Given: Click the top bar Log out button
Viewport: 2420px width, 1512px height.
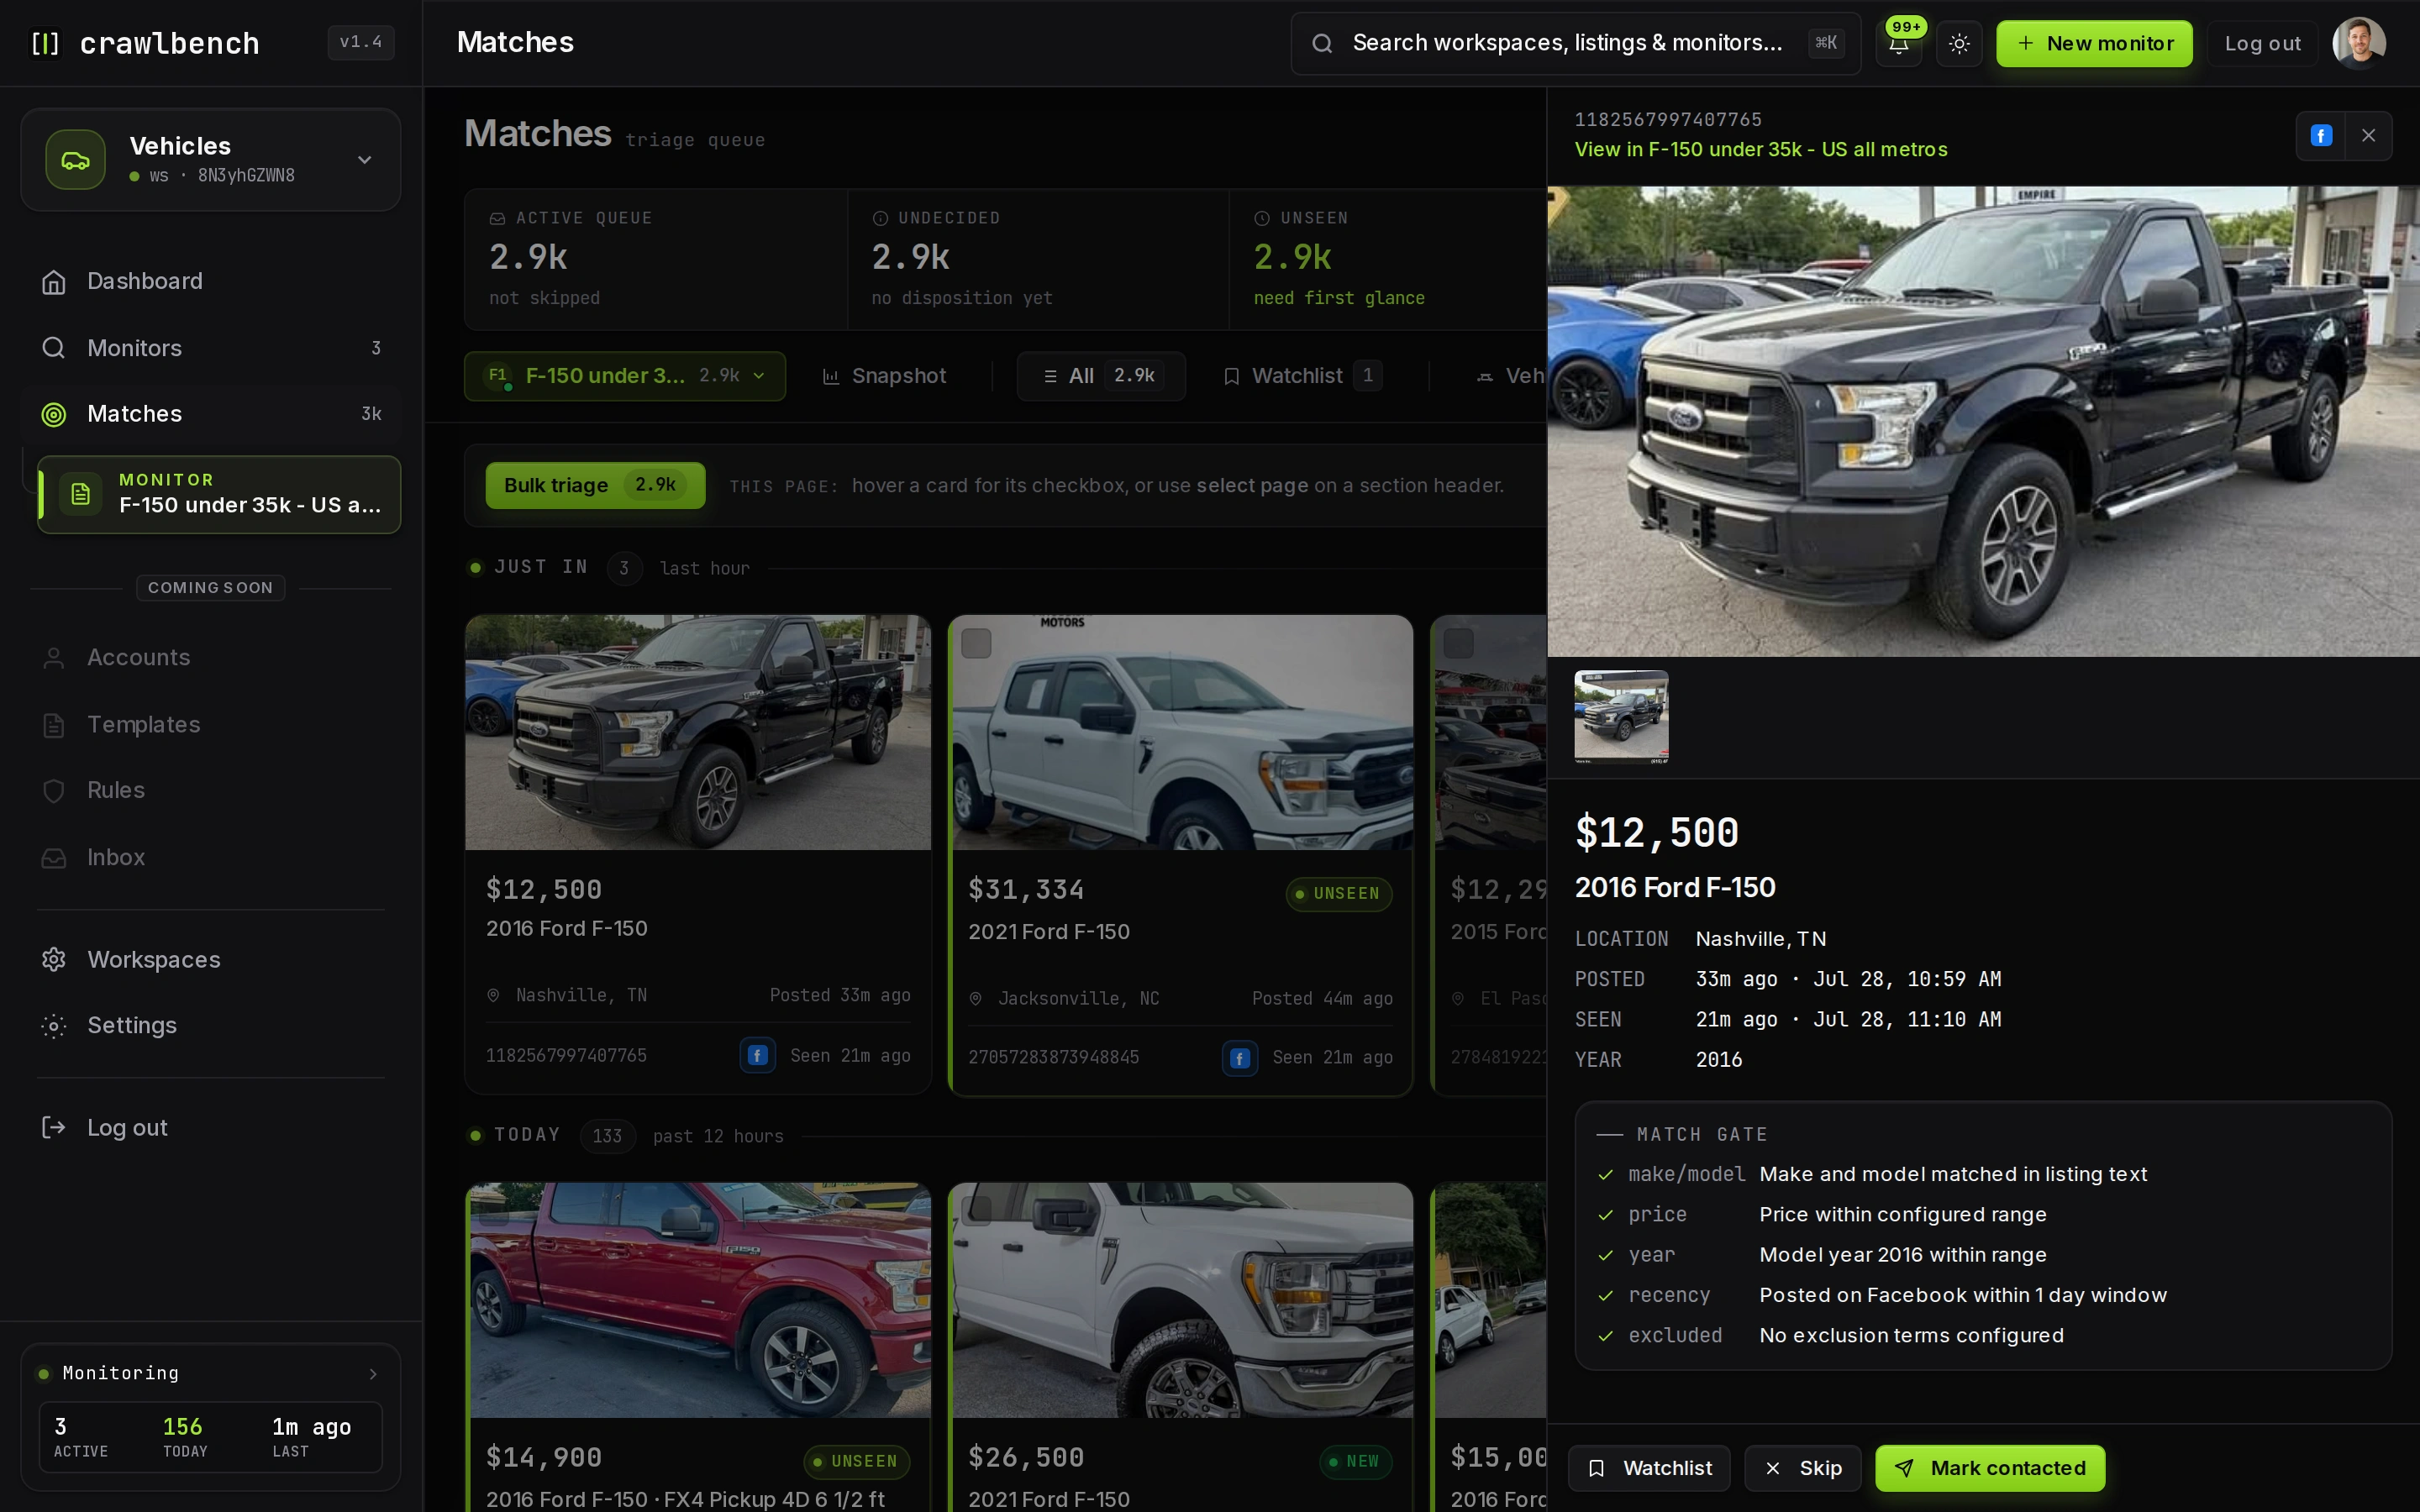Looking at the screenshot, I should tap(2262, 44).
